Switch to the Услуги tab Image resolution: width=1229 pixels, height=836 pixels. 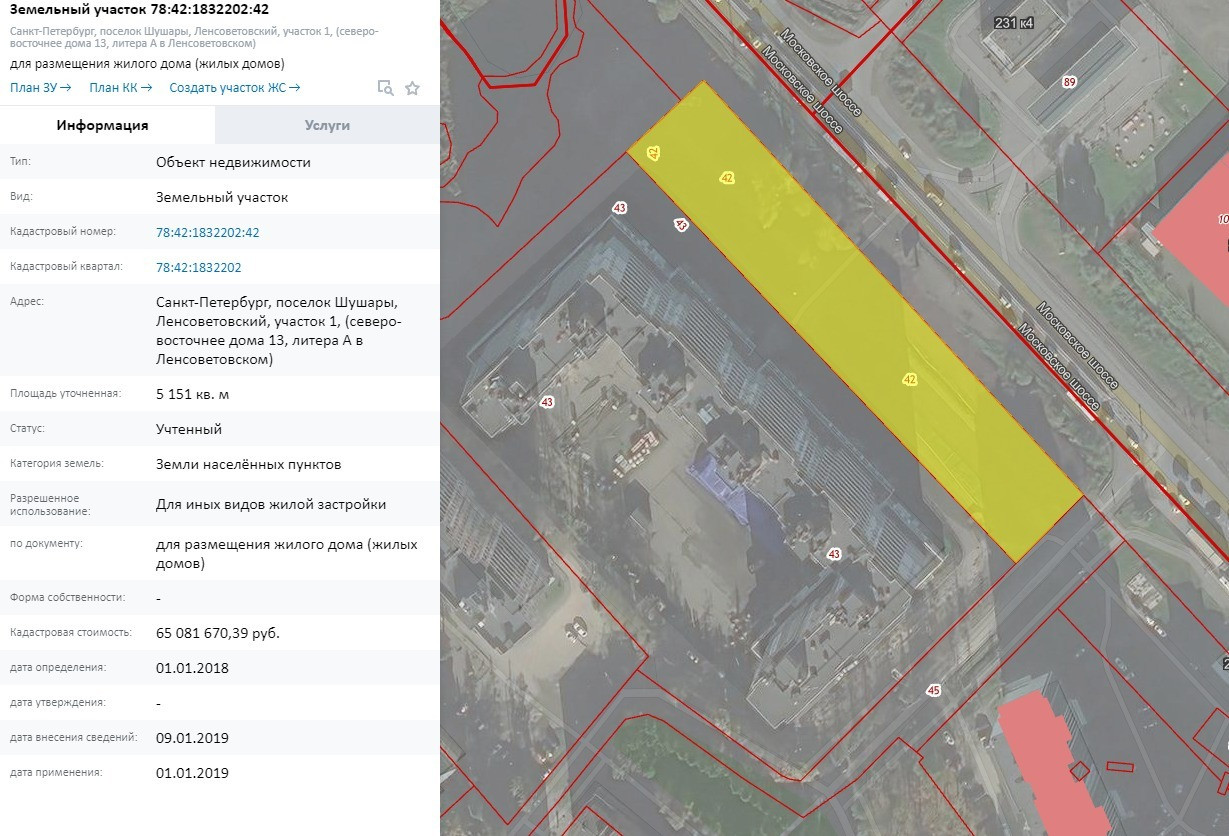pyautogui.click(x=327, y=125)
